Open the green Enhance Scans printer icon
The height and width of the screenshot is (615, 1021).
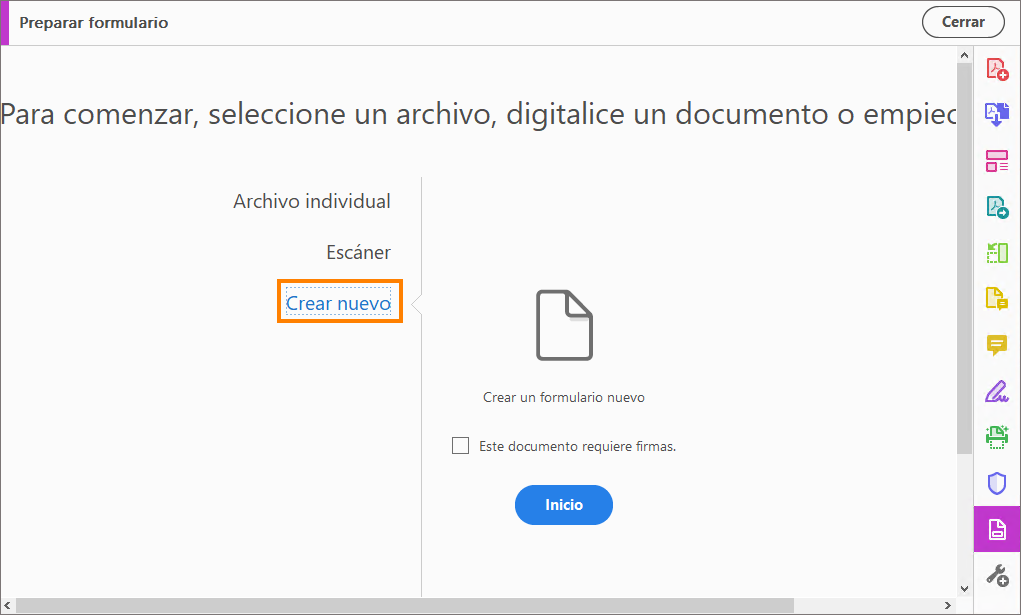997,437
